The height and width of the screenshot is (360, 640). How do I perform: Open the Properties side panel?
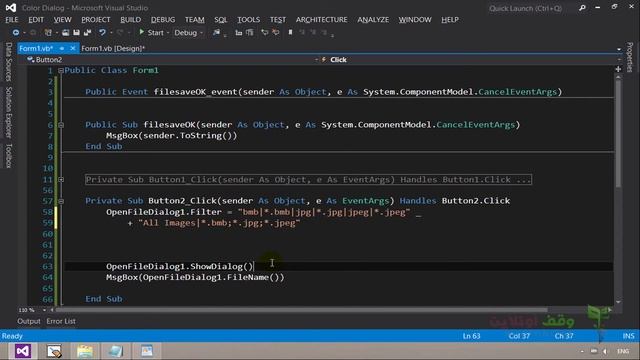630,57
